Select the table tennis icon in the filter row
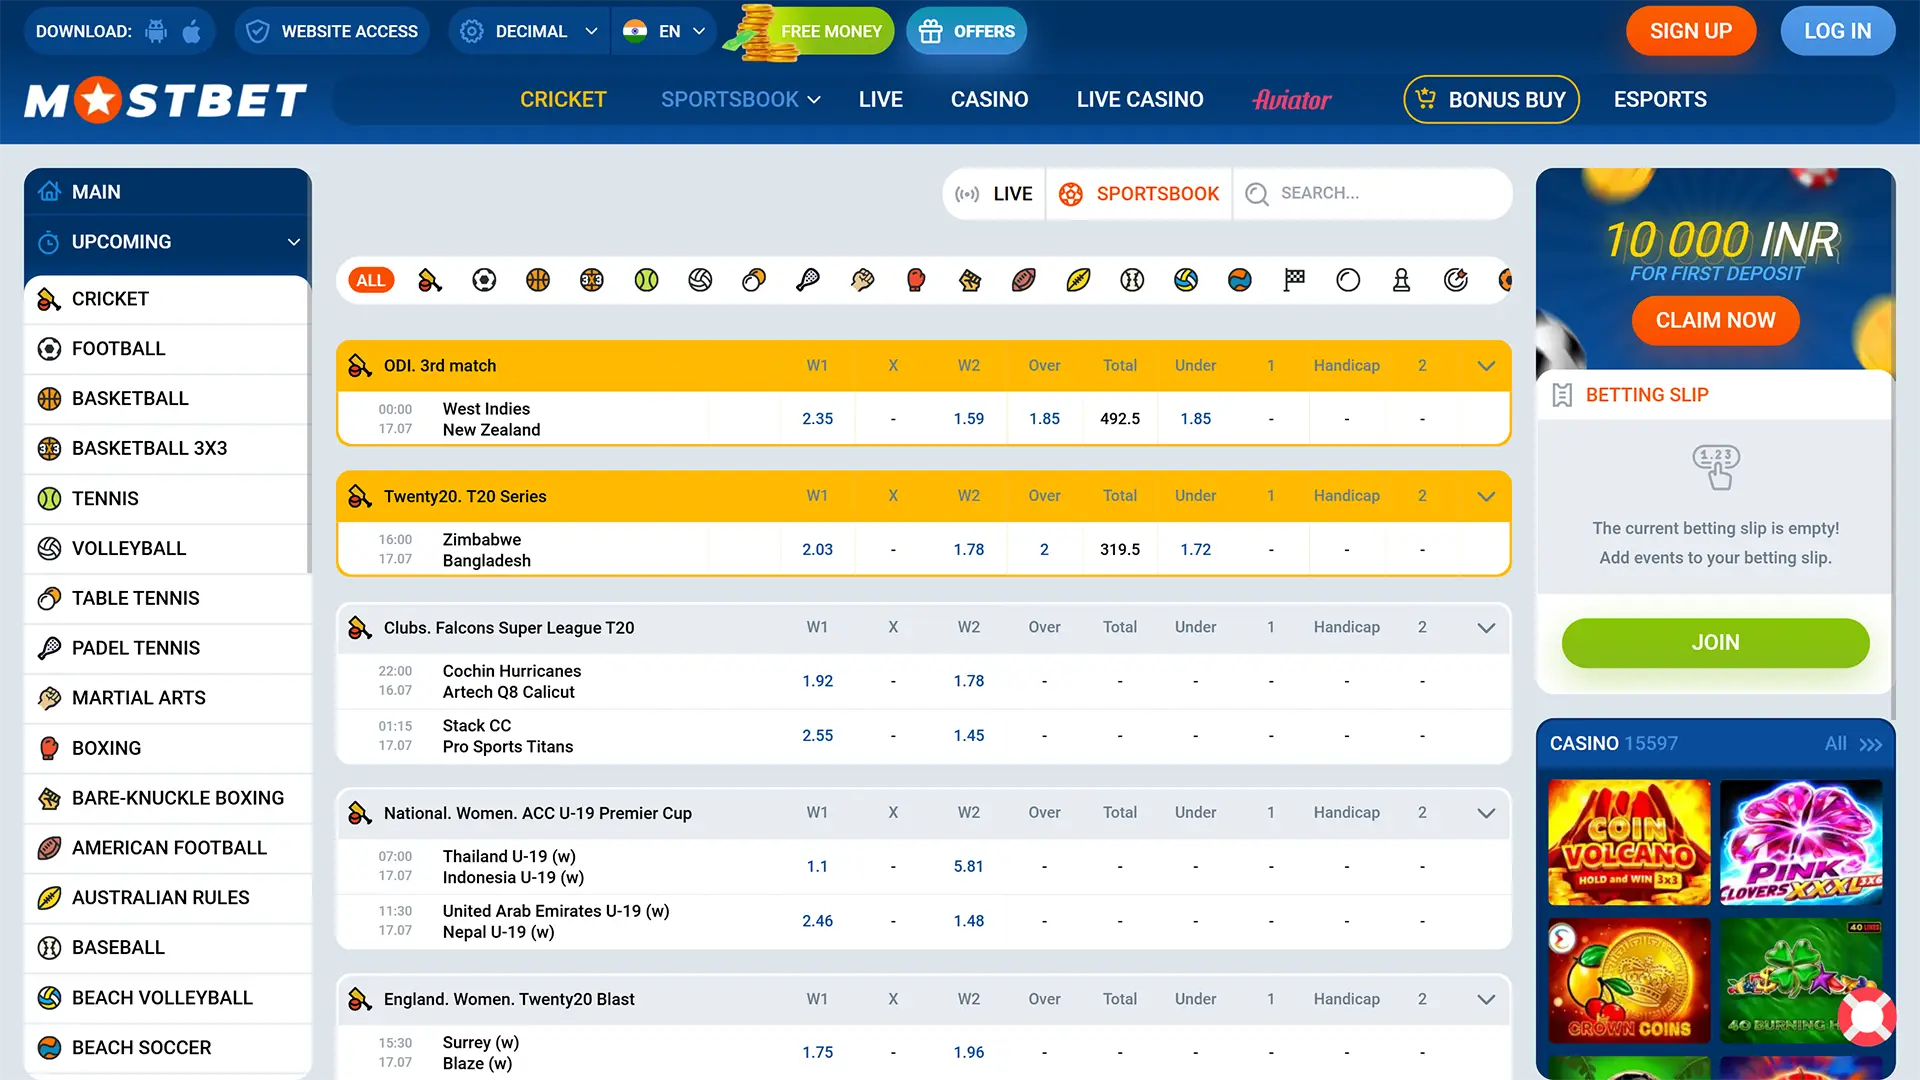 pos(754,281)
